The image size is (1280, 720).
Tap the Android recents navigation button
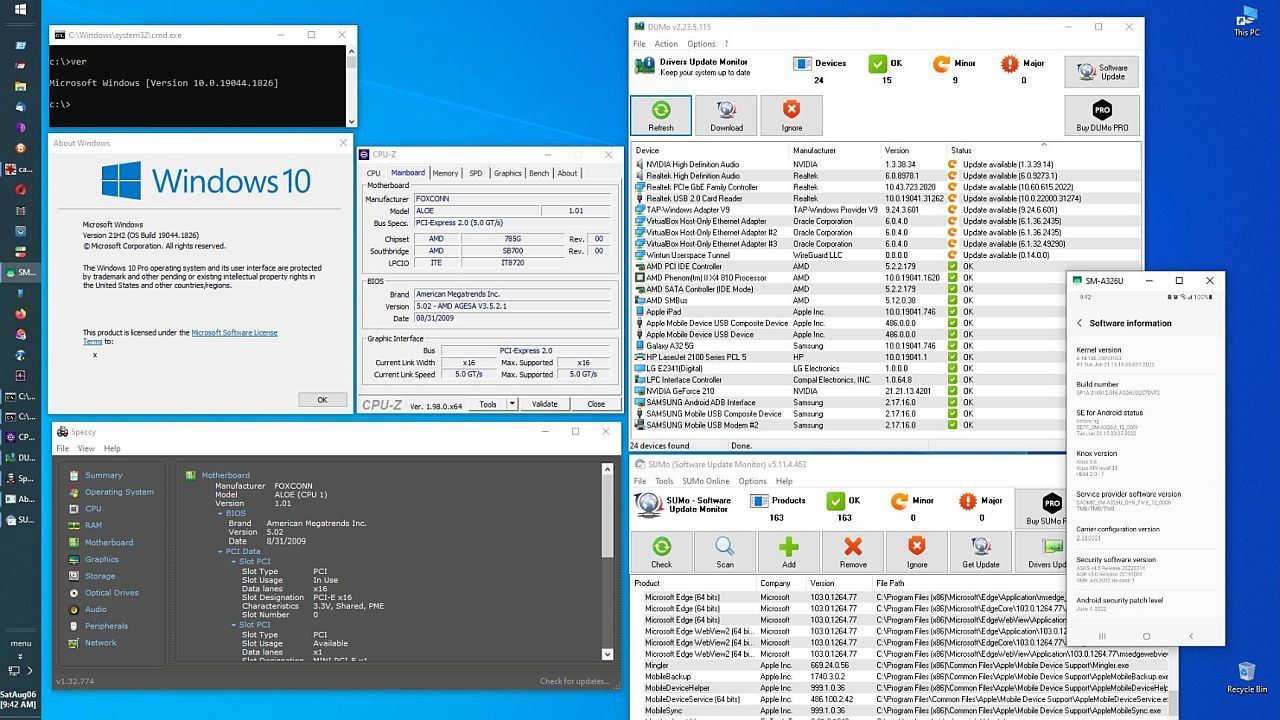point(1102,636)
